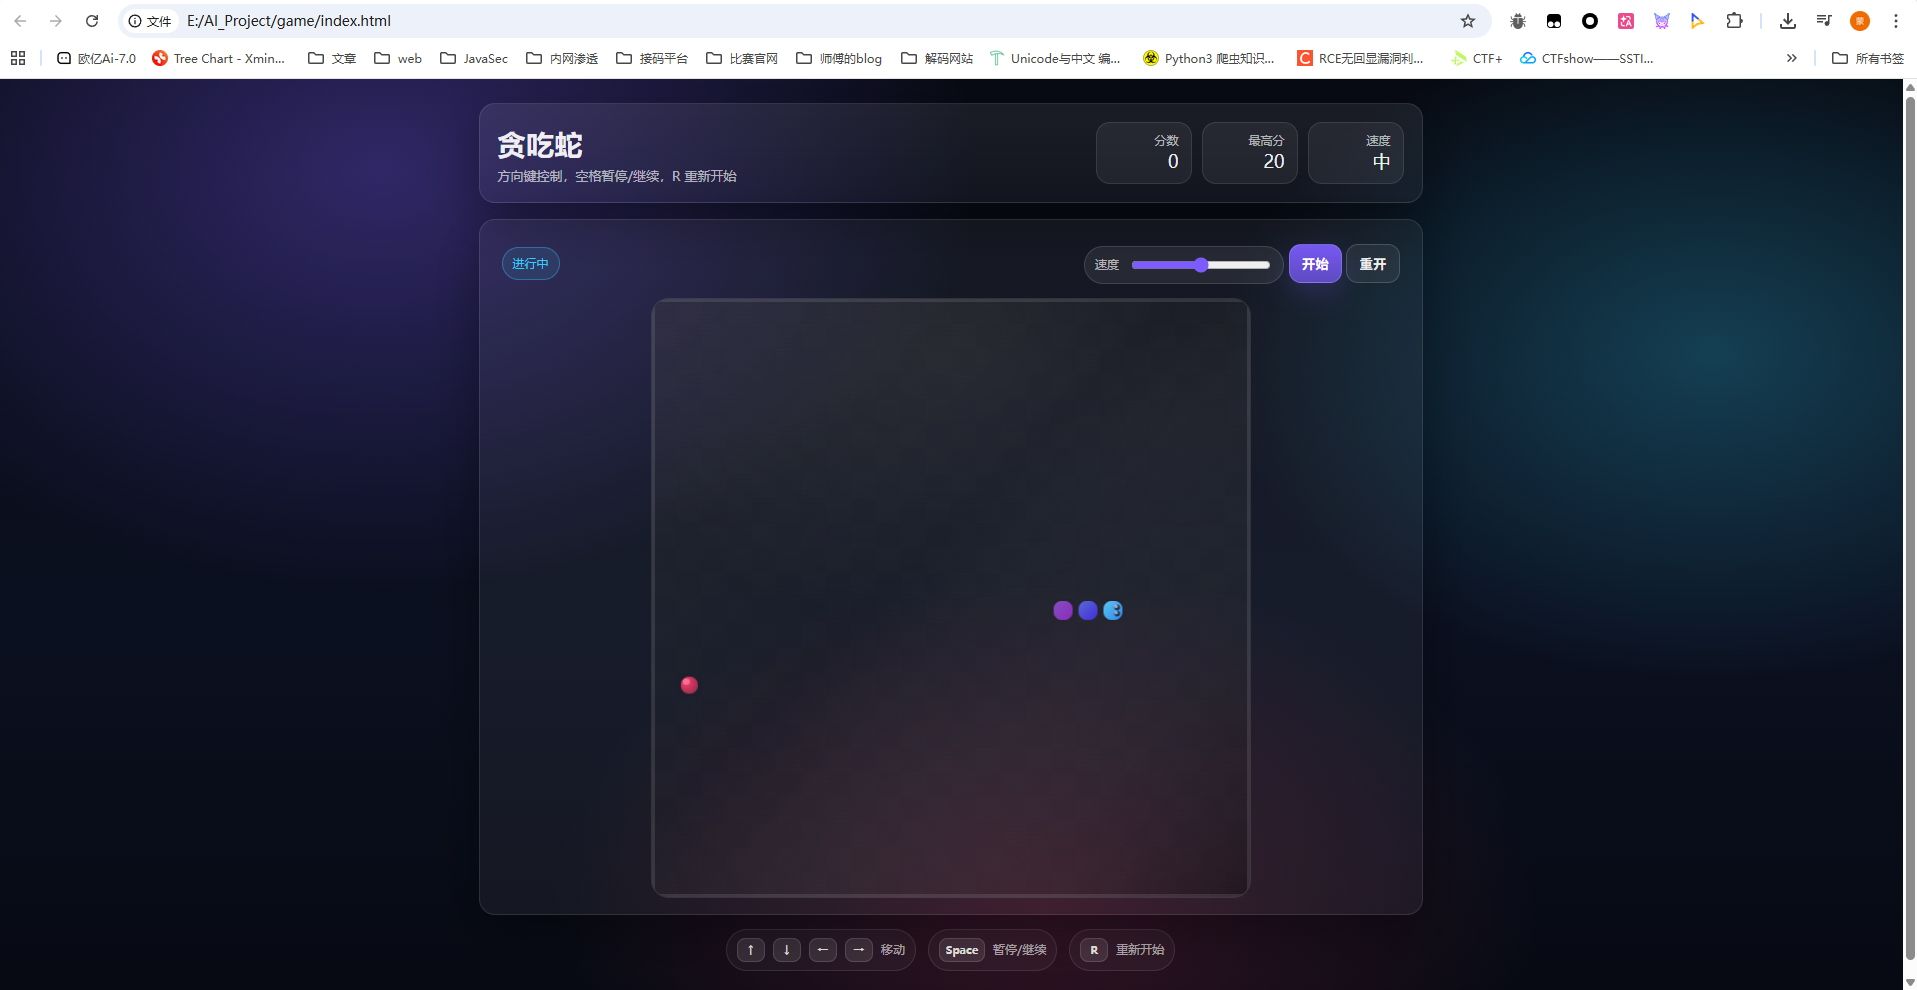Bookmark this page with star icon
This screenshot has height=990, width=1917.
tap(1467, 21)
